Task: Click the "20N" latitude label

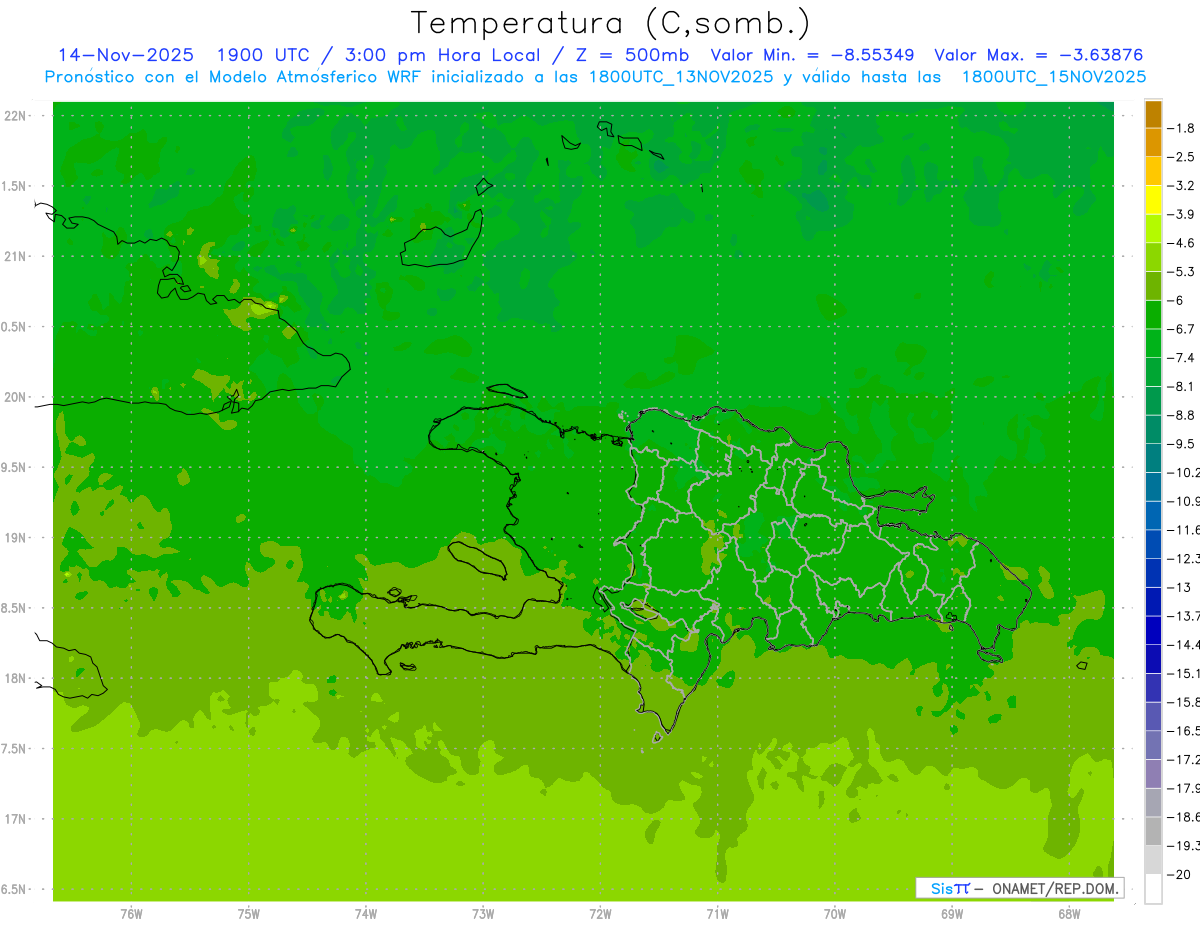Action: tap(15, 397)
